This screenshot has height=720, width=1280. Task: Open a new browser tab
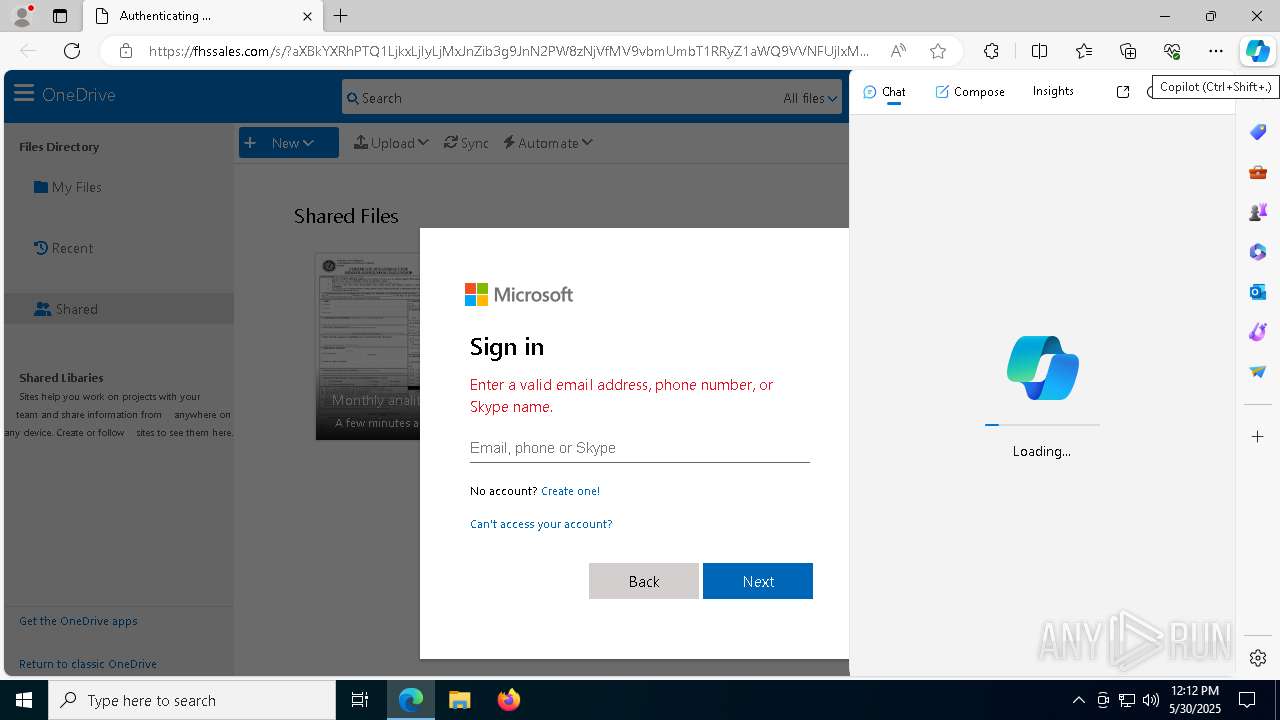[x=341, y=16]
